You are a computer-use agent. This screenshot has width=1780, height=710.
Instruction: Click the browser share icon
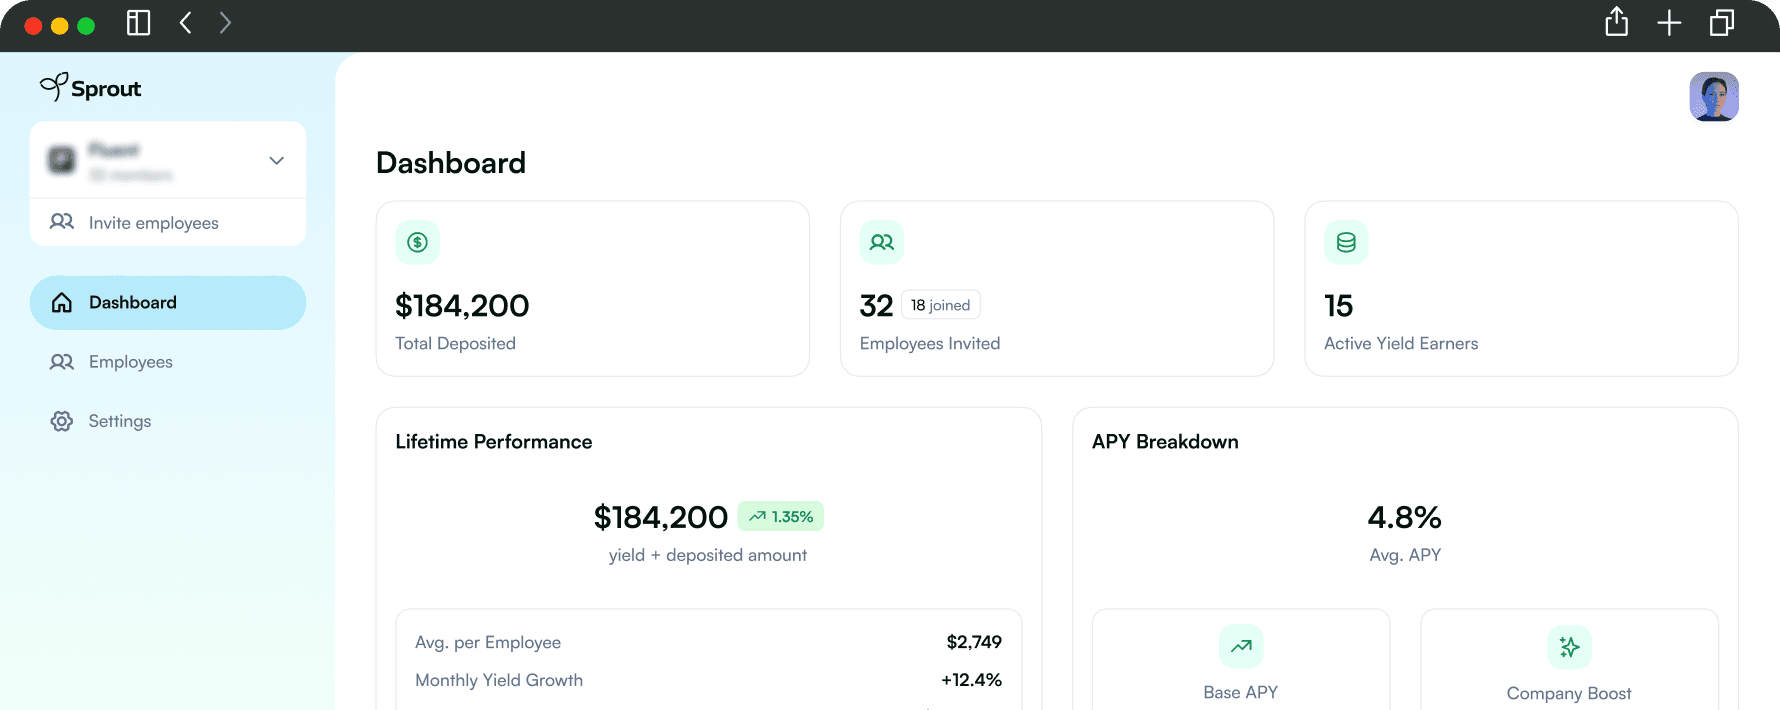pyautogui.click(x=1616, y=22)
